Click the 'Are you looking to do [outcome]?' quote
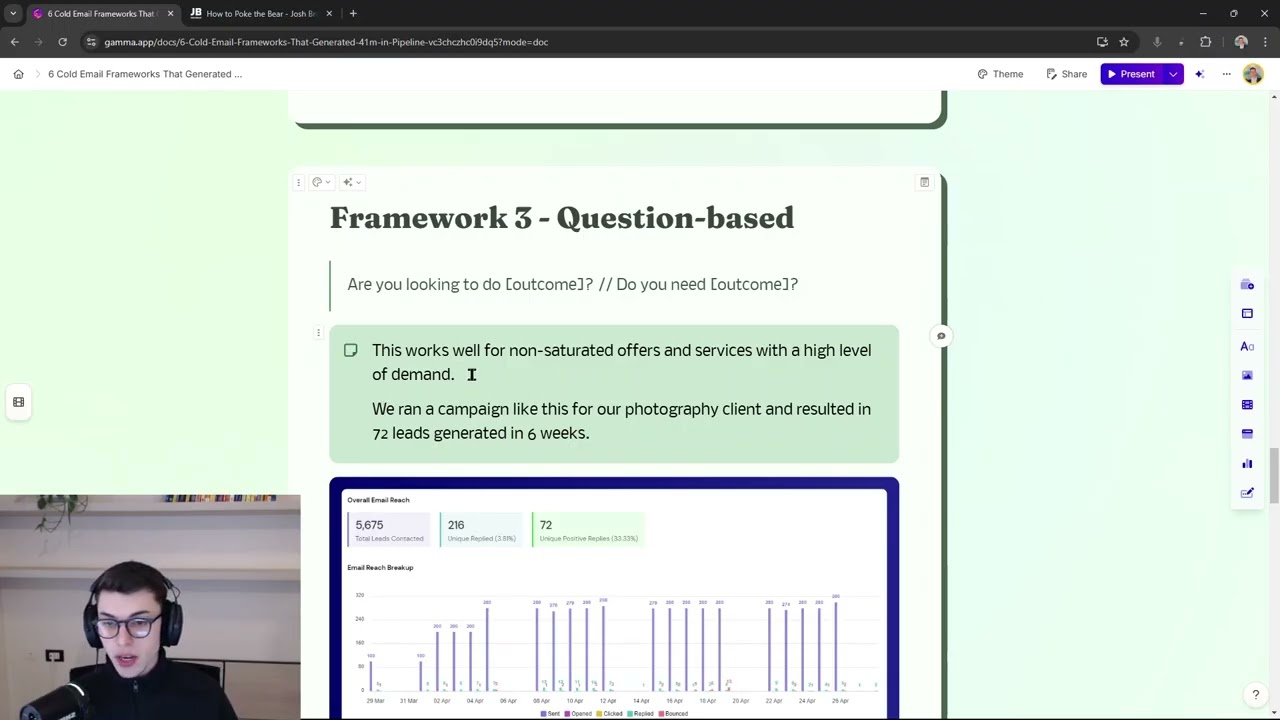 572,284
